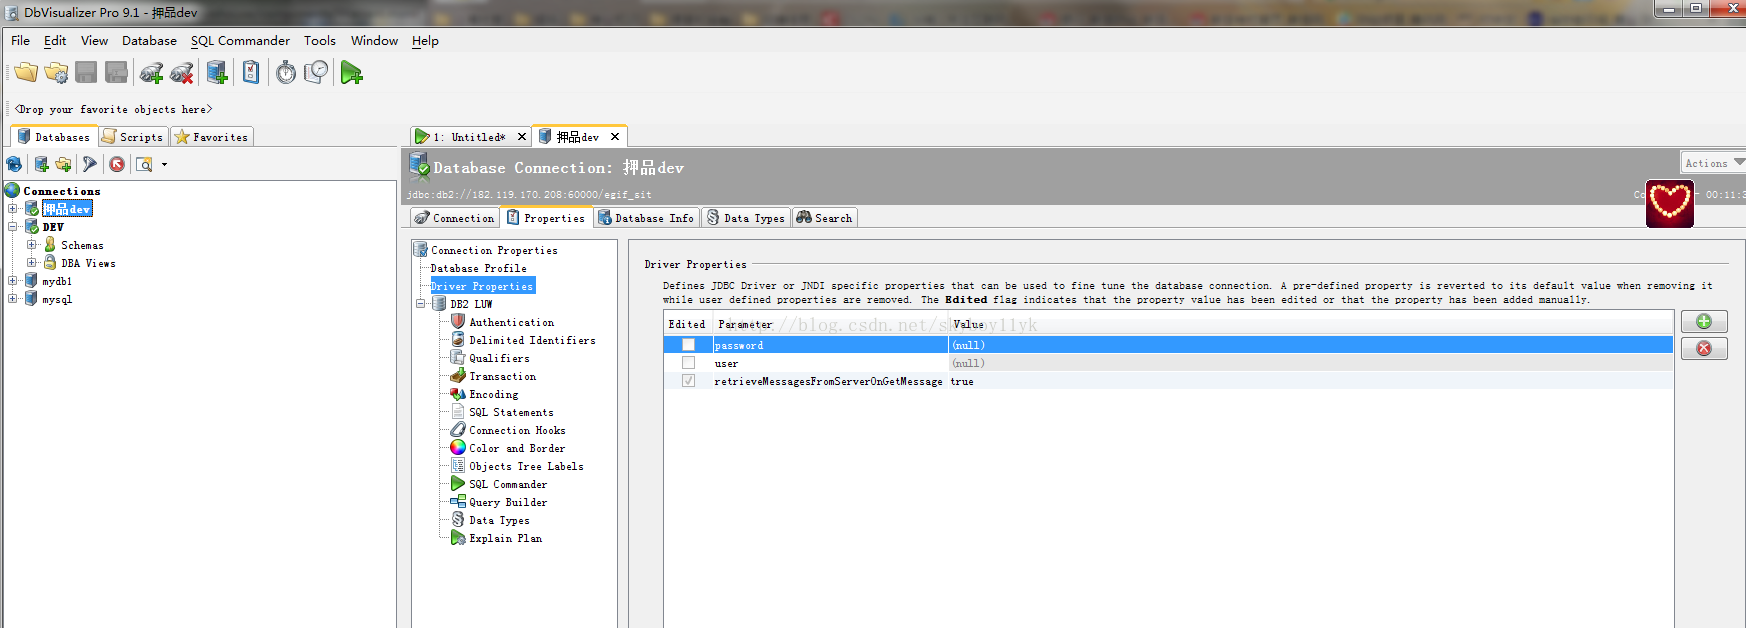1746x628 pixels.
Task: Open the Database menu
Action: point(149,41)
